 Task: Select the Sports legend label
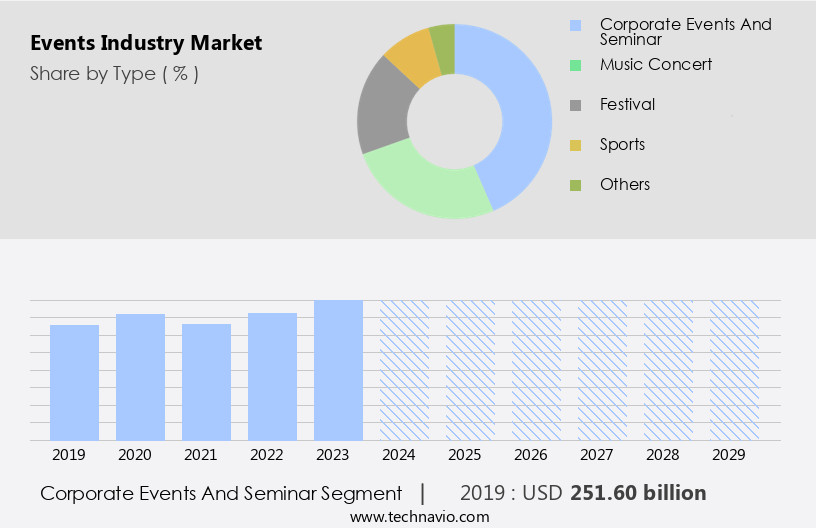(x=622, y=145)
